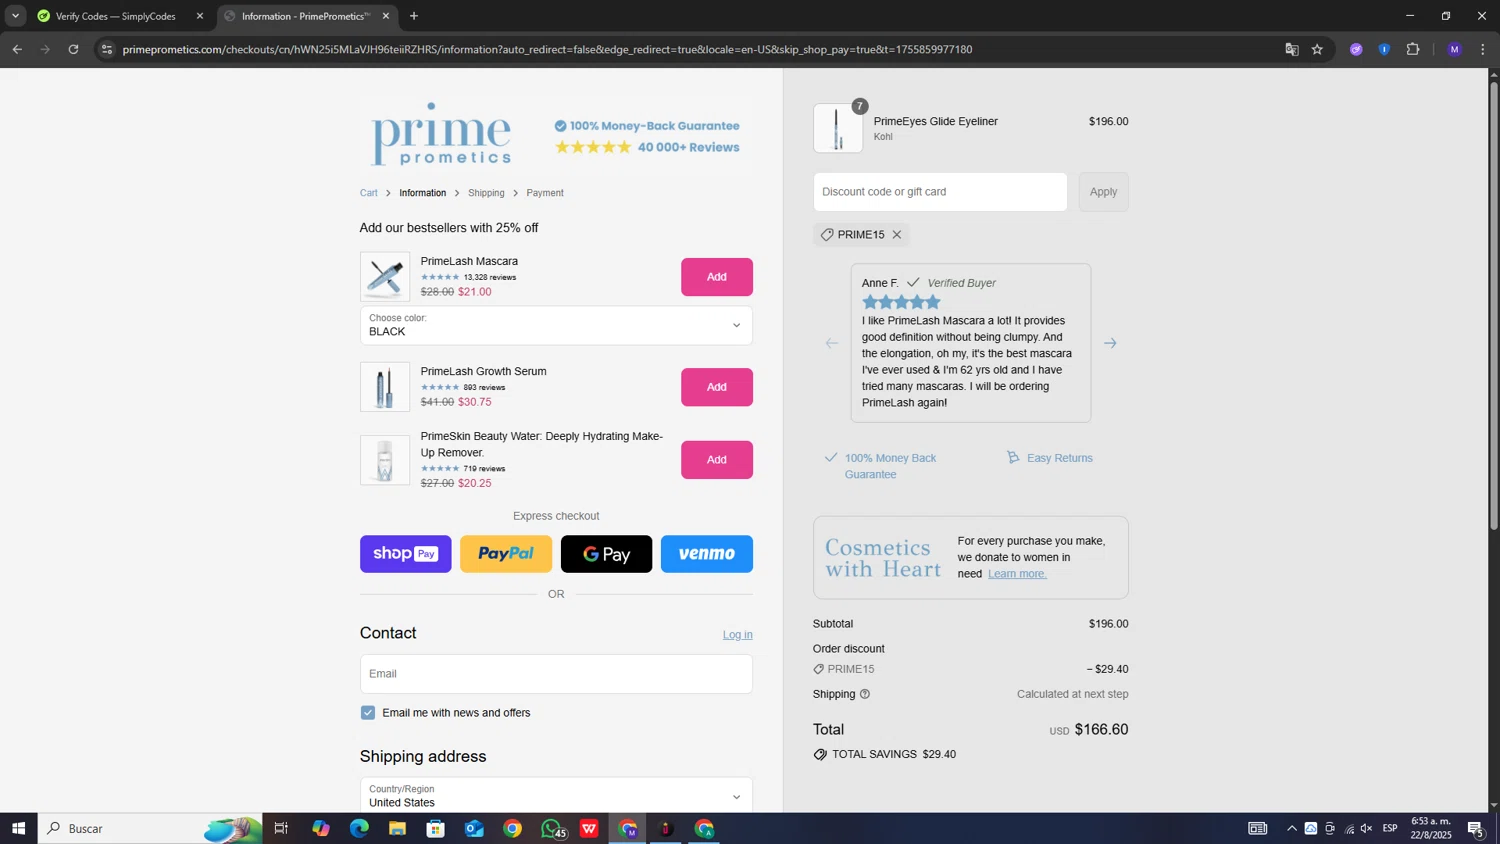
Task: Open WPS Office from the taskbar
Action: tap(589, 828)
